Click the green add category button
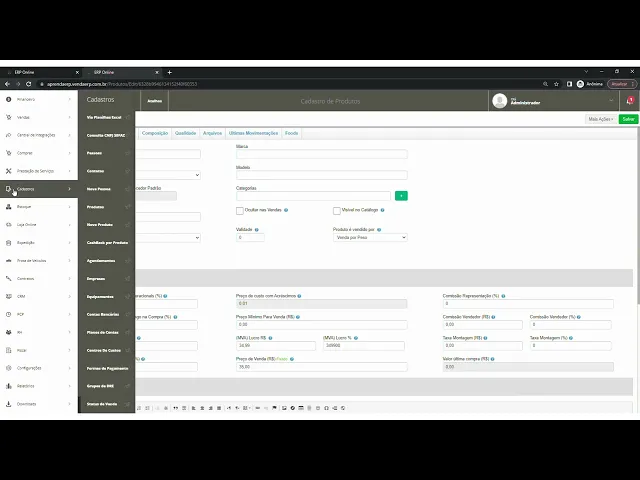Screen dimensions: 640x480 tap(401, 196)
